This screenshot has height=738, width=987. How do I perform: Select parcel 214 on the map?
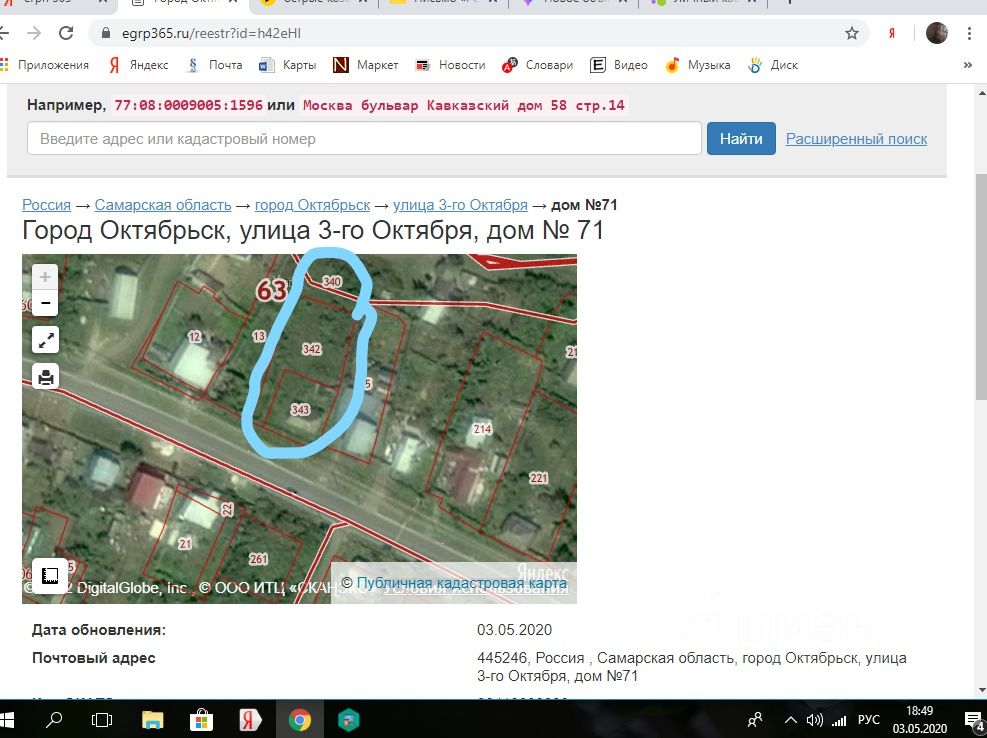482,429
